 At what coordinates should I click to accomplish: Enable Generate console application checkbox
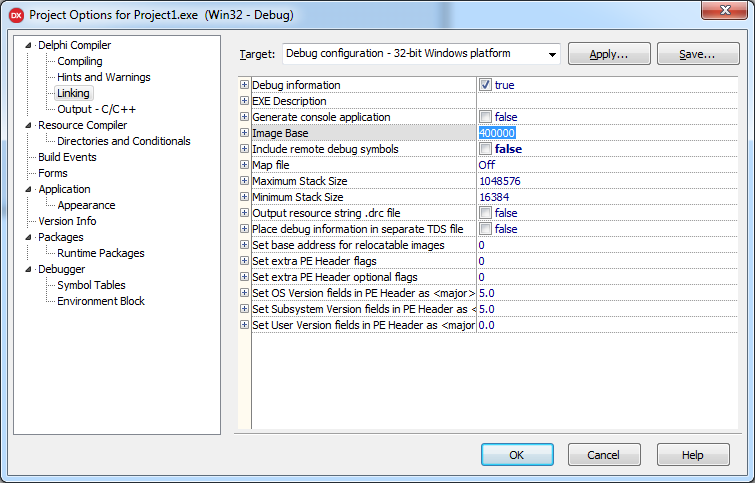point(485,117)
